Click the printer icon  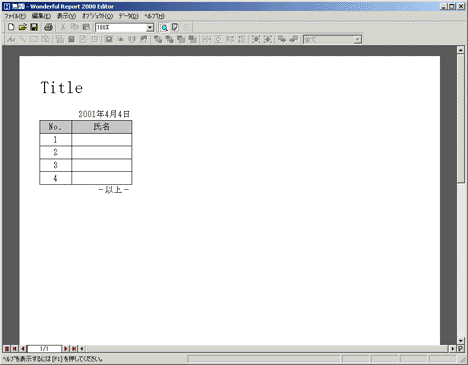[48, 27]
